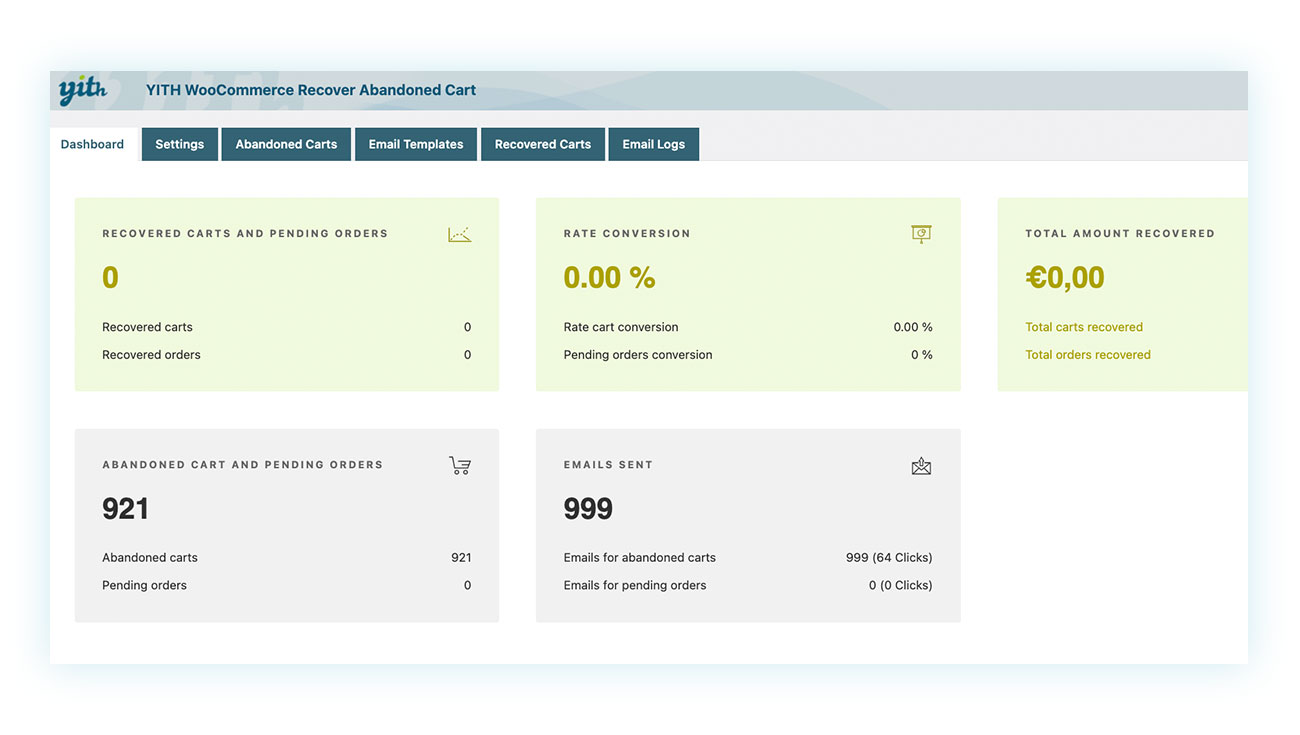Click the envelope icon on Emails Sent card
The image size is (1300, 735).
click(921, 466)
